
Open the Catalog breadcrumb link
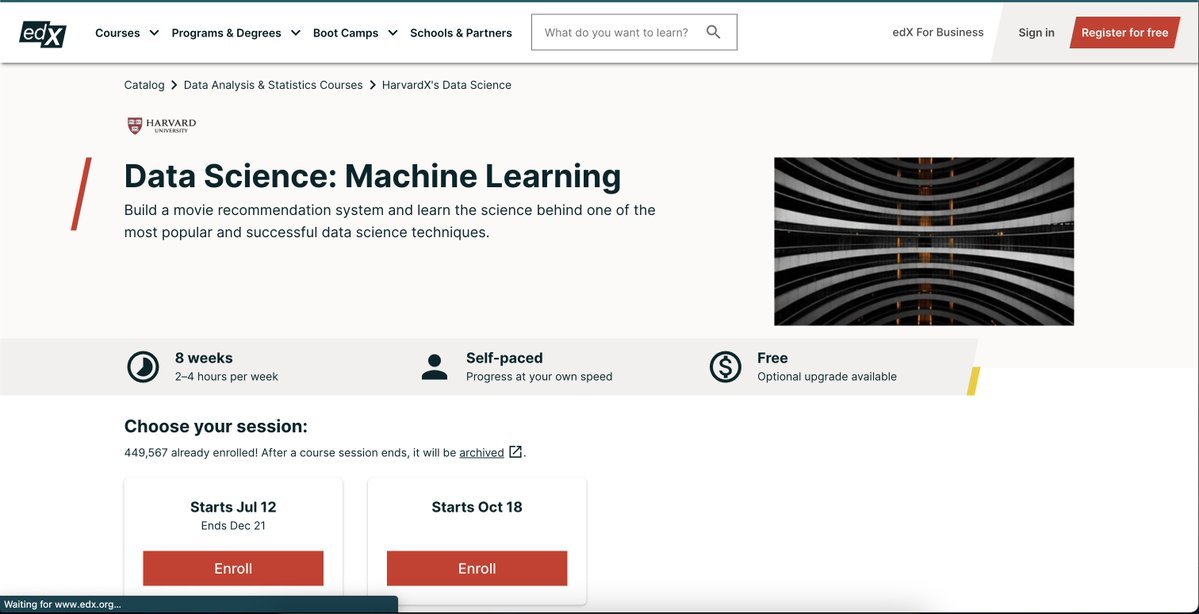[144, 85]
